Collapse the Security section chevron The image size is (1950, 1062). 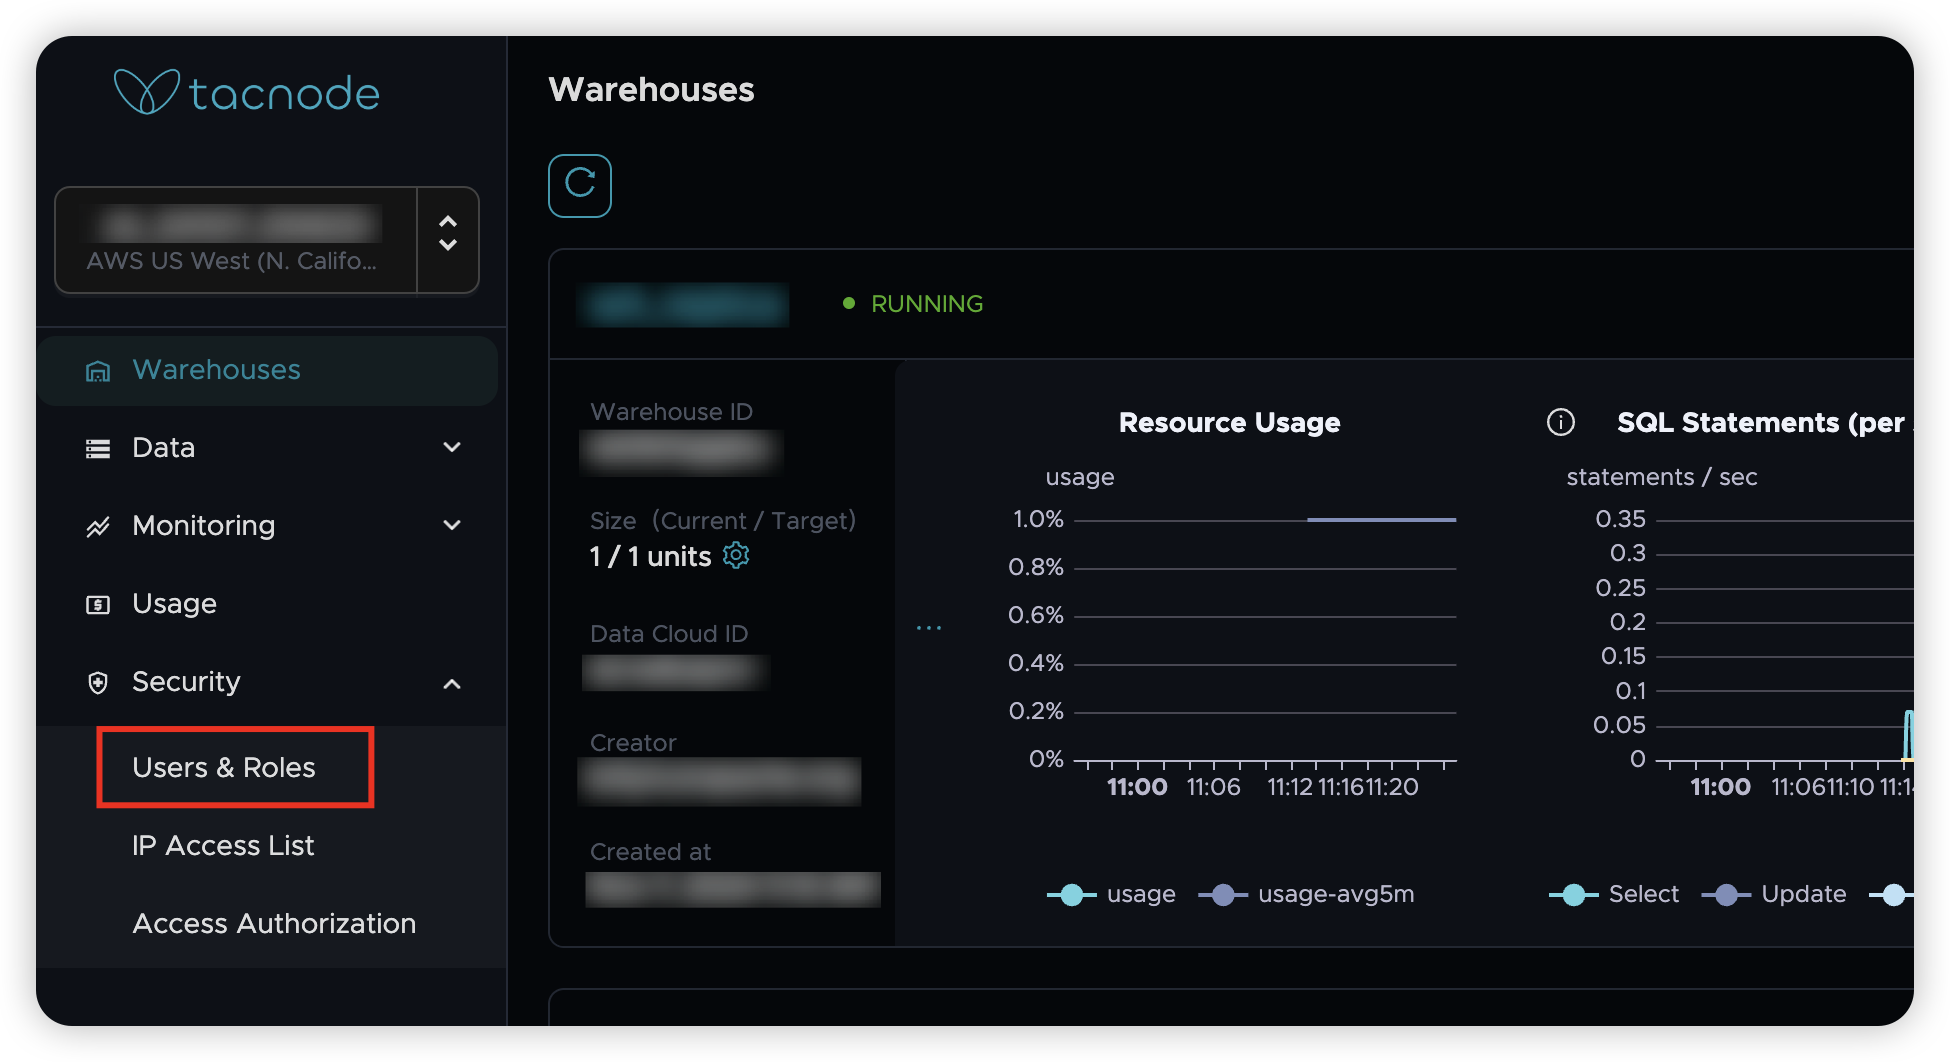tap(452, 684)
